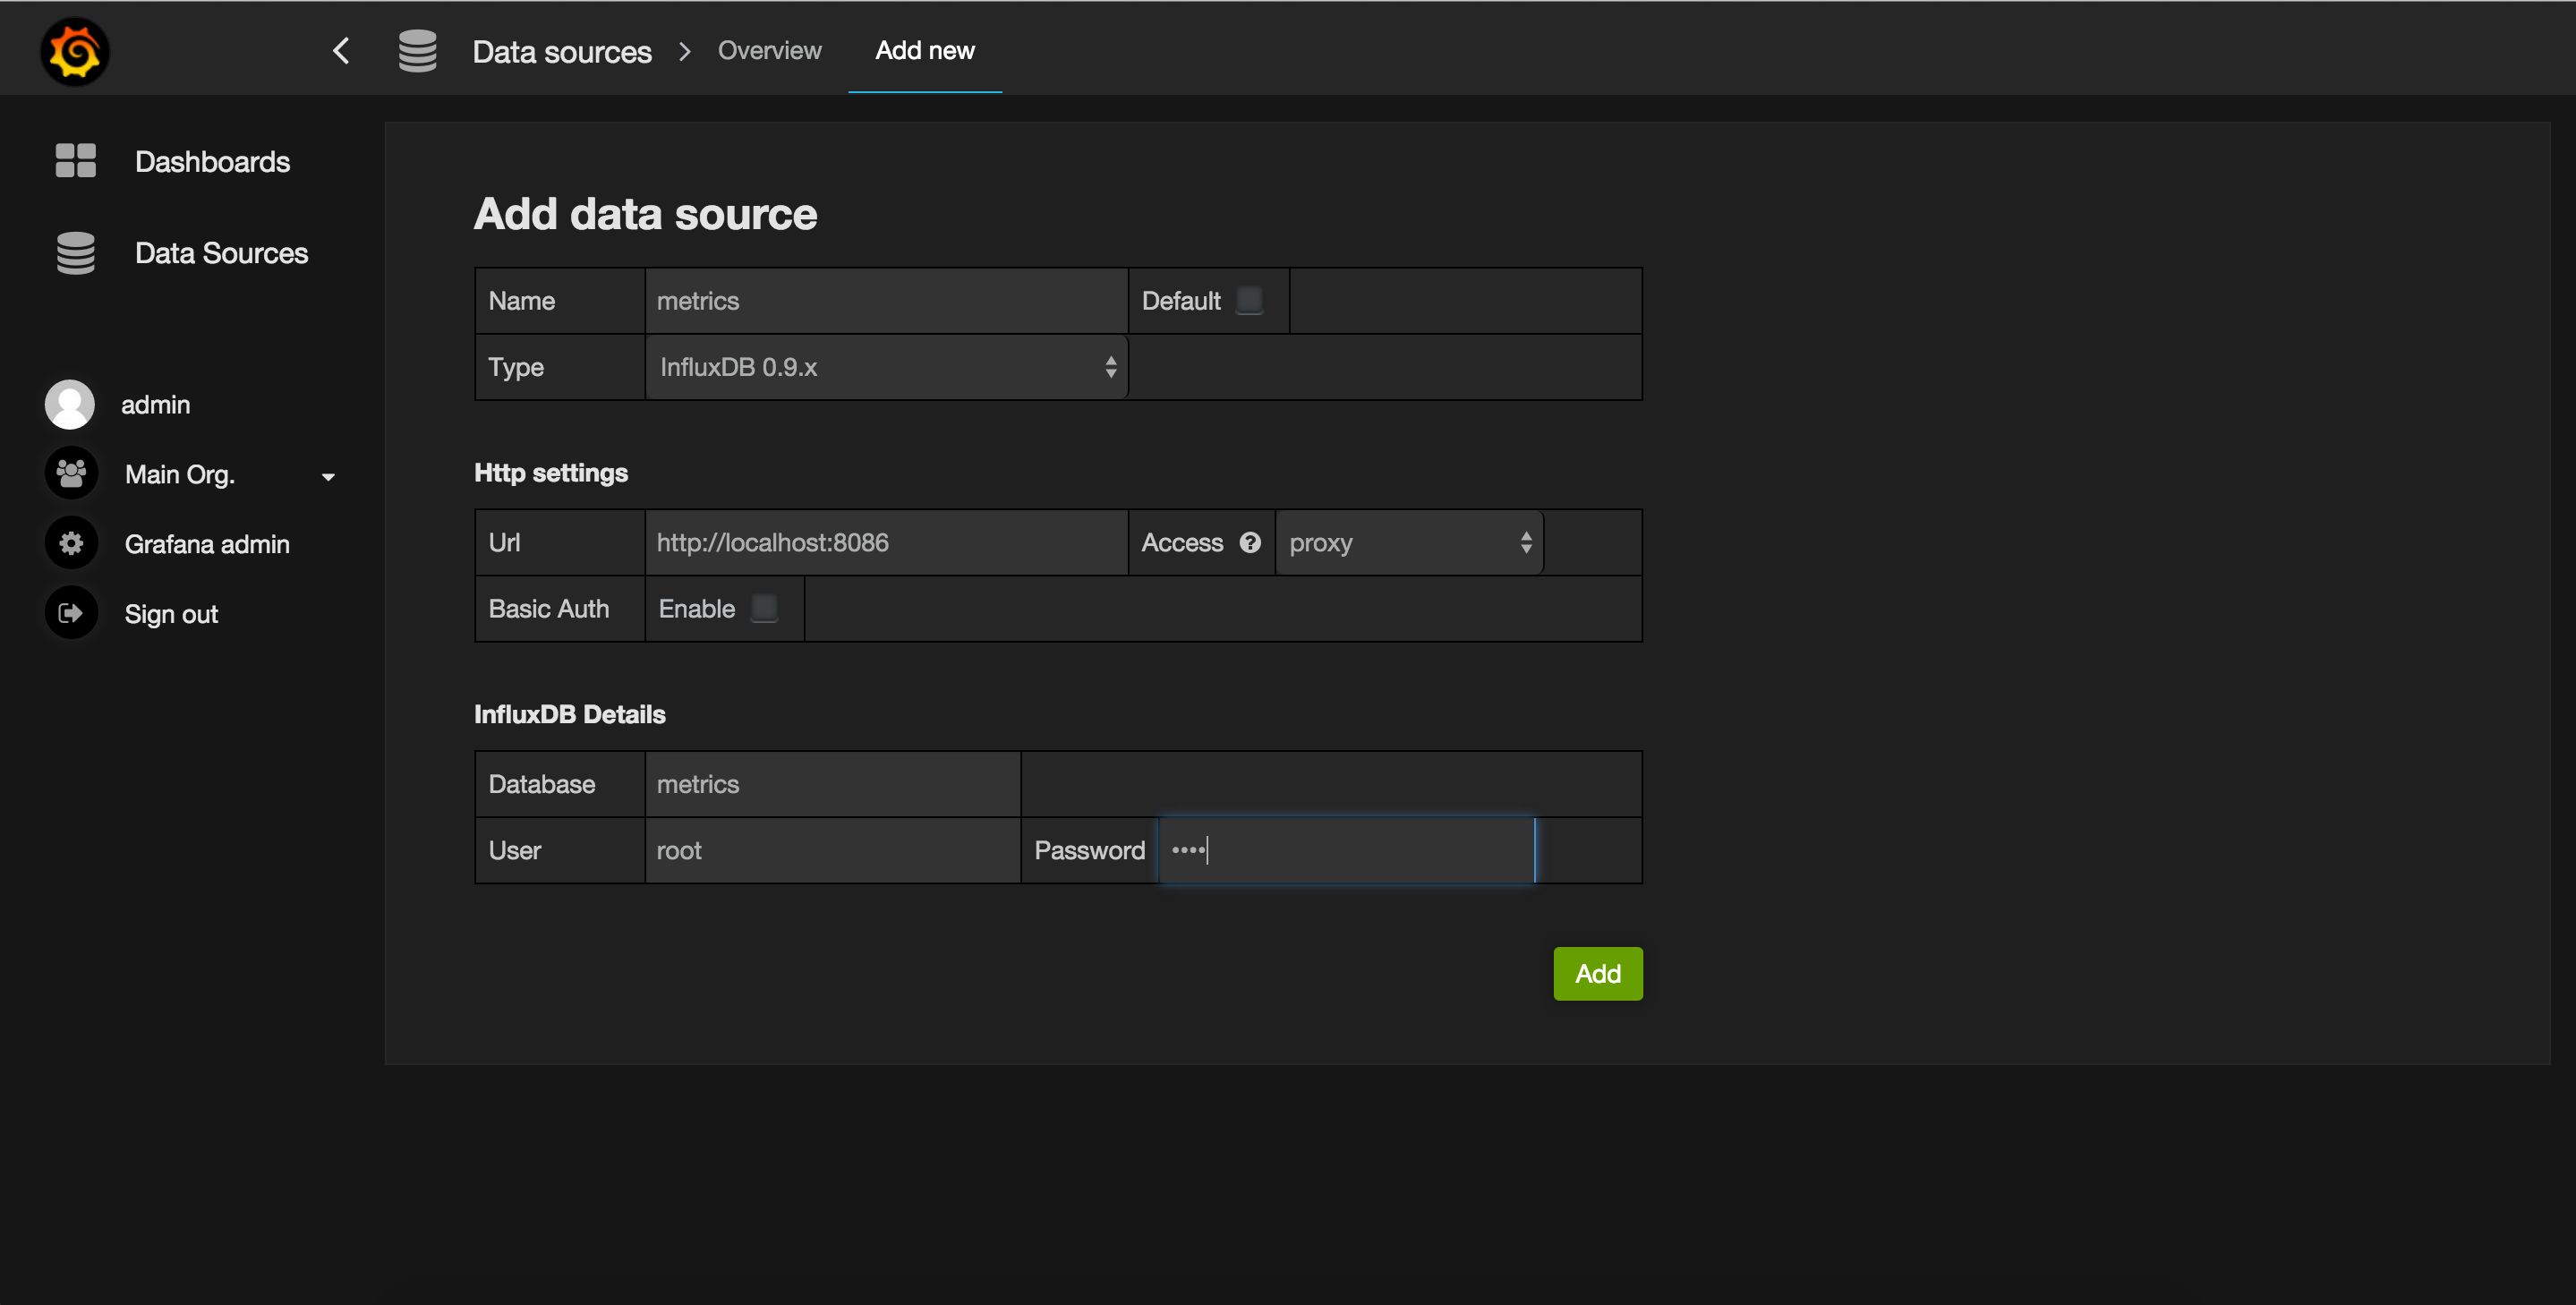Open Dashboards from the sidebar menu
Image resolution: width=2576 pixels, height=1305 pixels.
click(212, 161)
